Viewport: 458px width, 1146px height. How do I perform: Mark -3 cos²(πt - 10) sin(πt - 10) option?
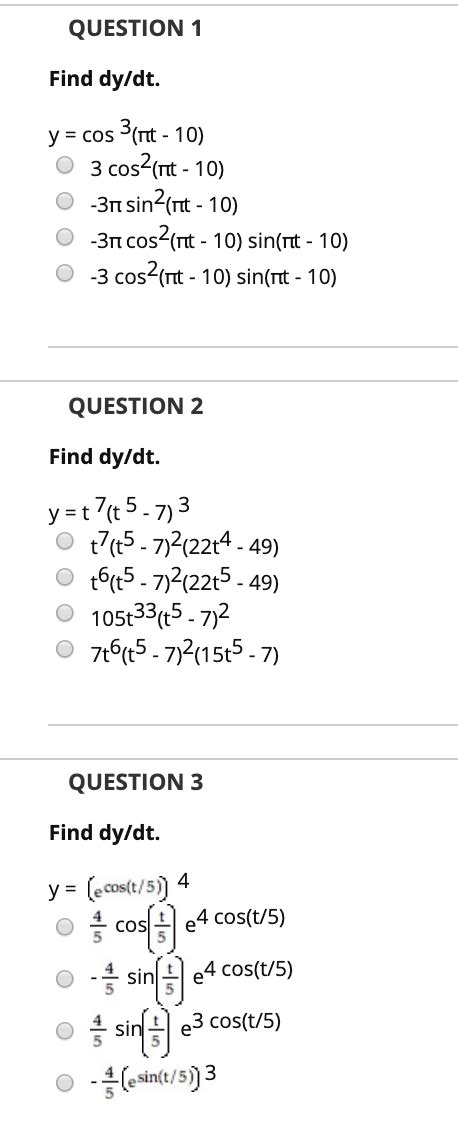click(65, 274)
